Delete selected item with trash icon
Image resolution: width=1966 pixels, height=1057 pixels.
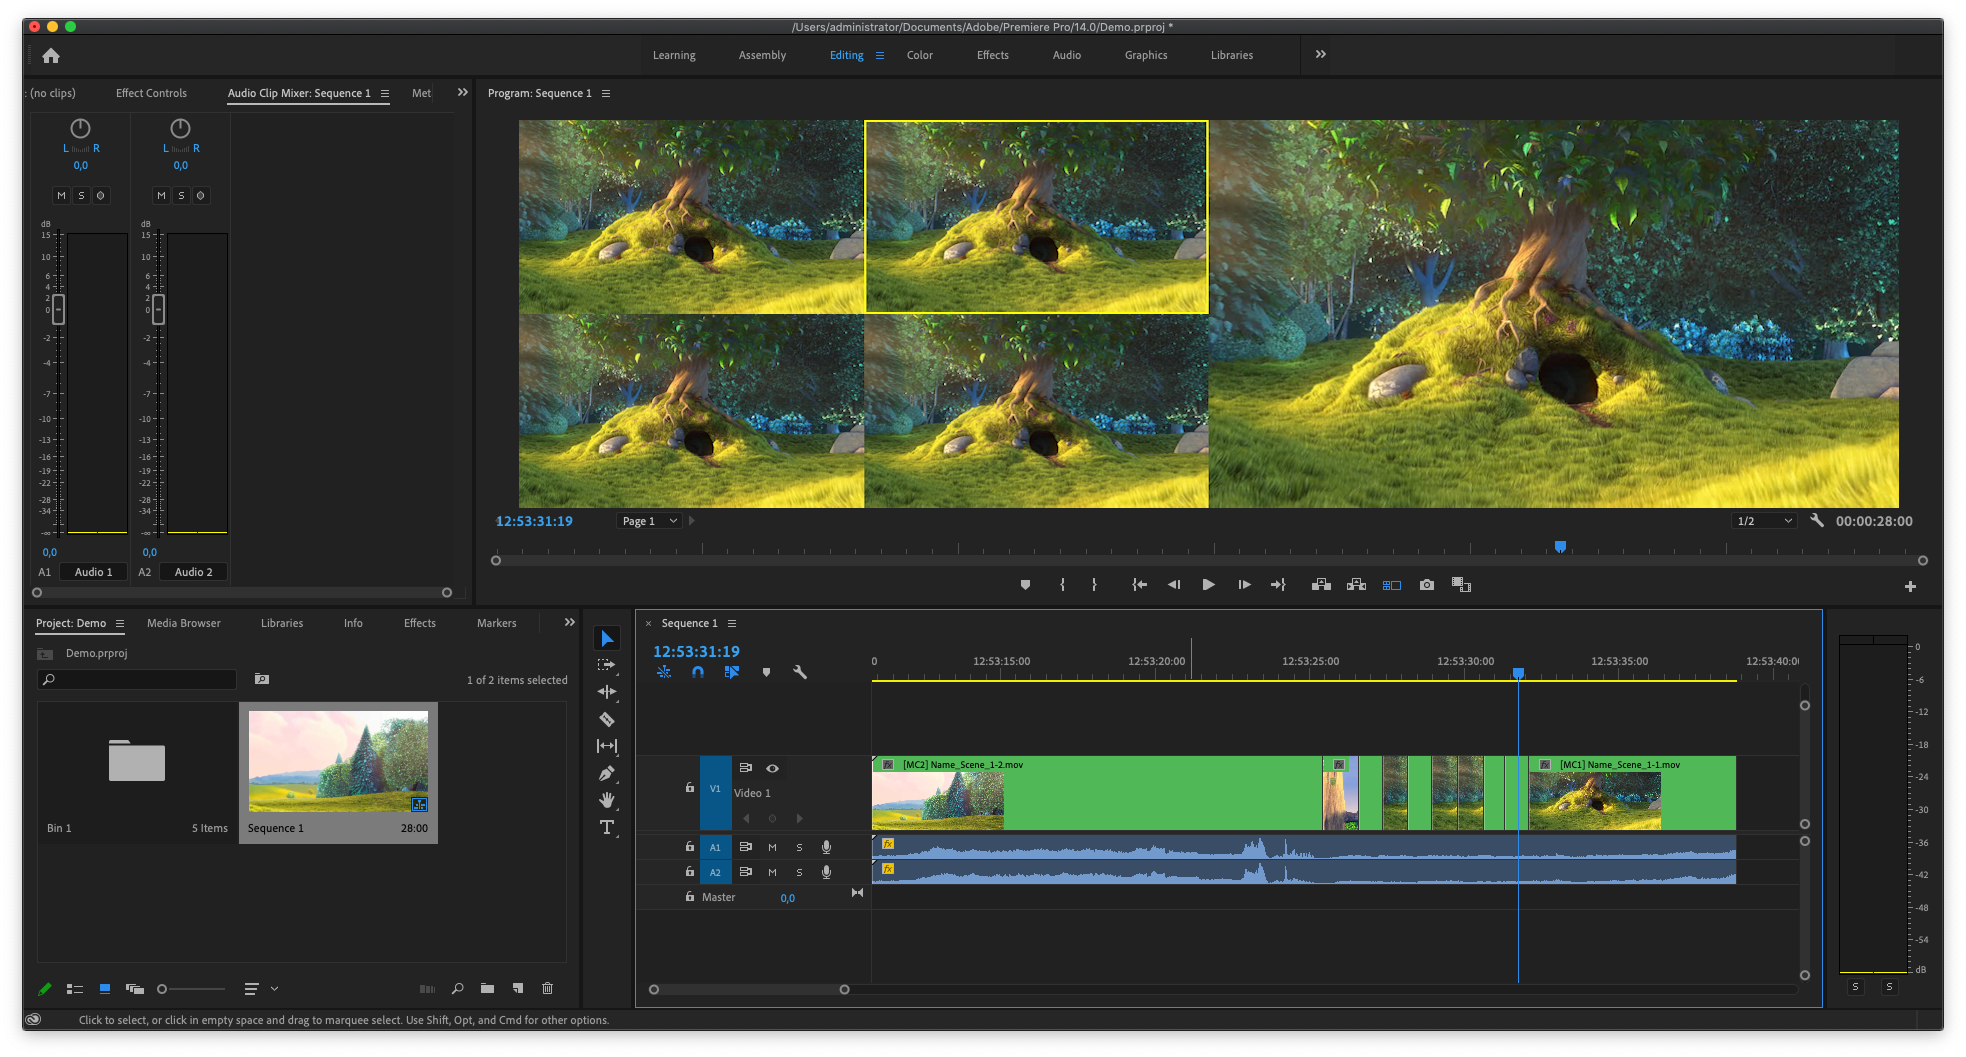pos(547,989)
